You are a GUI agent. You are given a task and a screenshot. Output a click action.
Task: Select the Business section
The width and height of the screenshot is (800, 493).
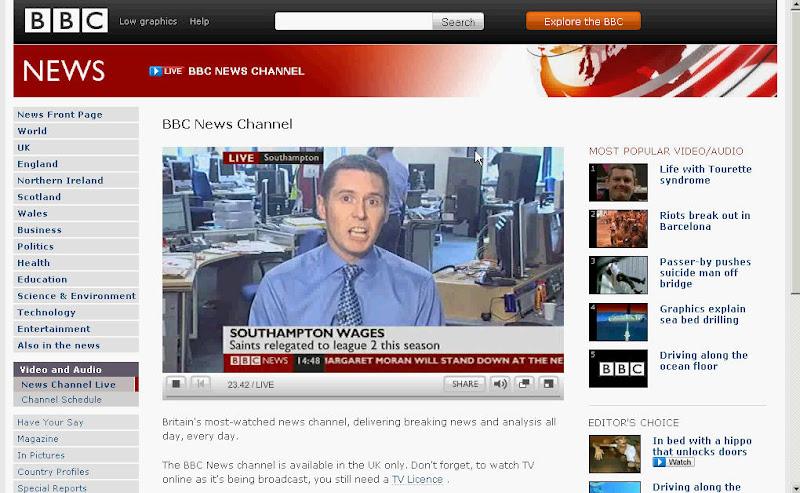(76, 230)
